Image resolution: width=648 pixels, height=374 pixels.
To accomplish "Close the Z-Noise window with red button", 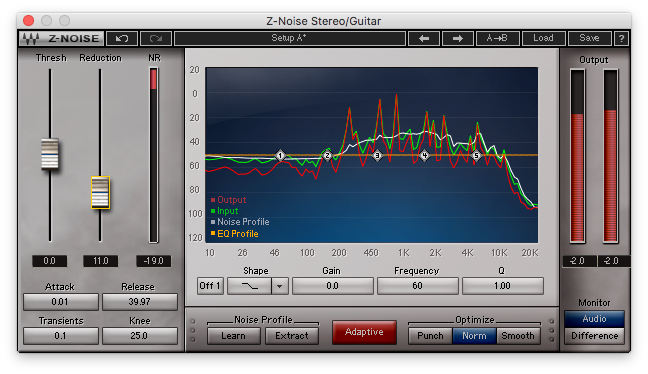I will [29, 20].
